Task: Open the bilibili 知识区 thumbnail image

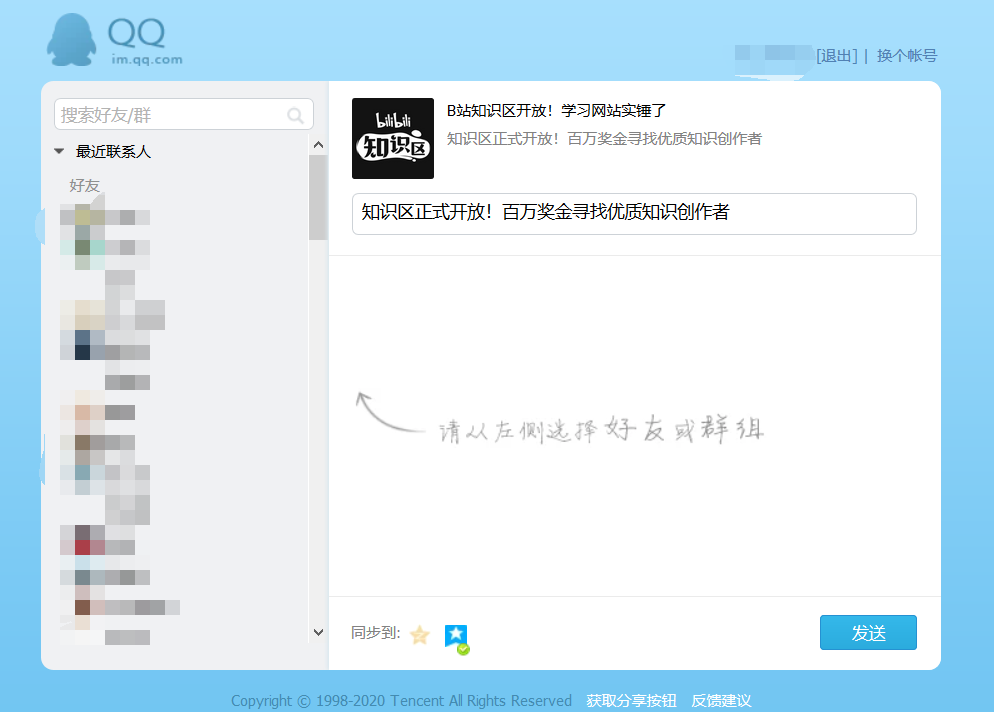Action: pyautogui.click(x=393, y=138)
